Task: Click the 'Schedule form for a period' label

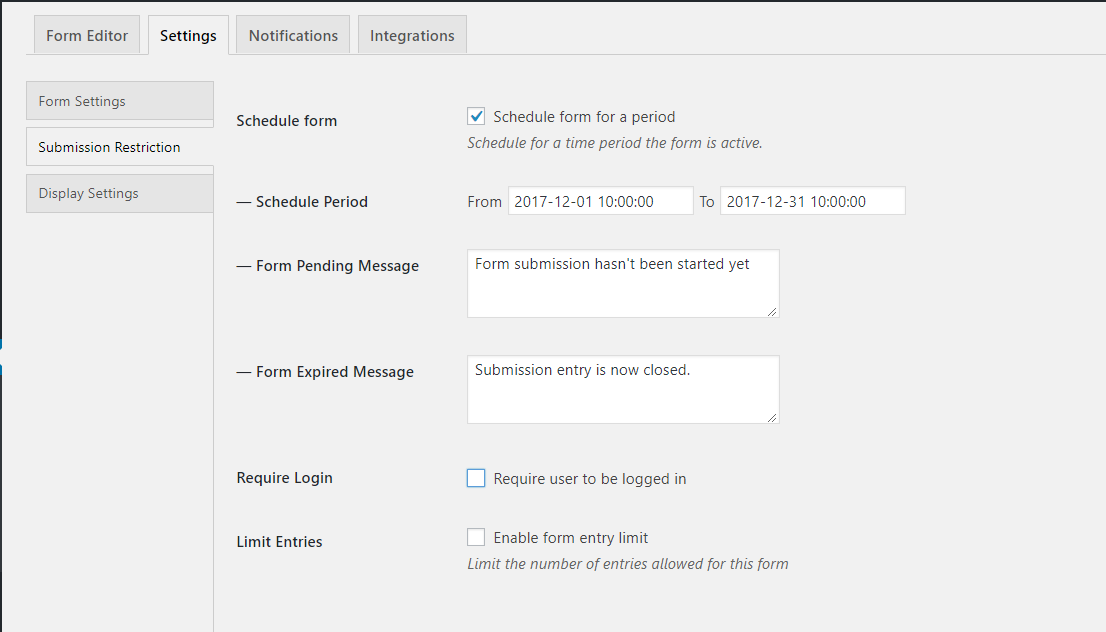Action: point(584,116)
